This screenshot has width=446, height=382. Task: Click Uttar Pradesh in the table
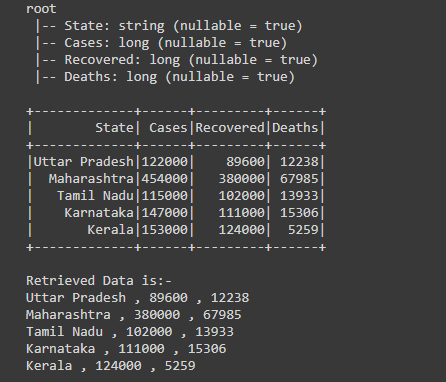click(84, 162)
